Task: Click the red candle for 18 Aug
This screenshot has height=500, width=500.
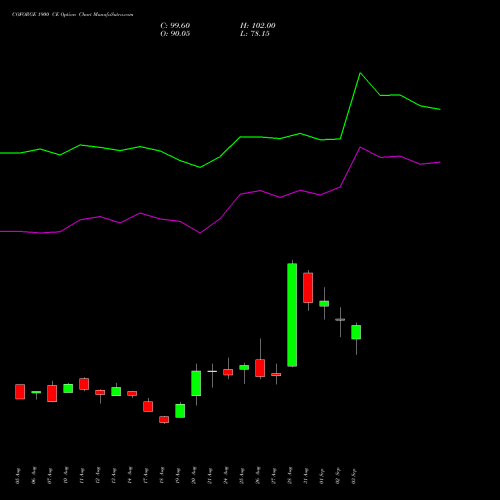Action: pyautogui.click(x=164, y=419)
